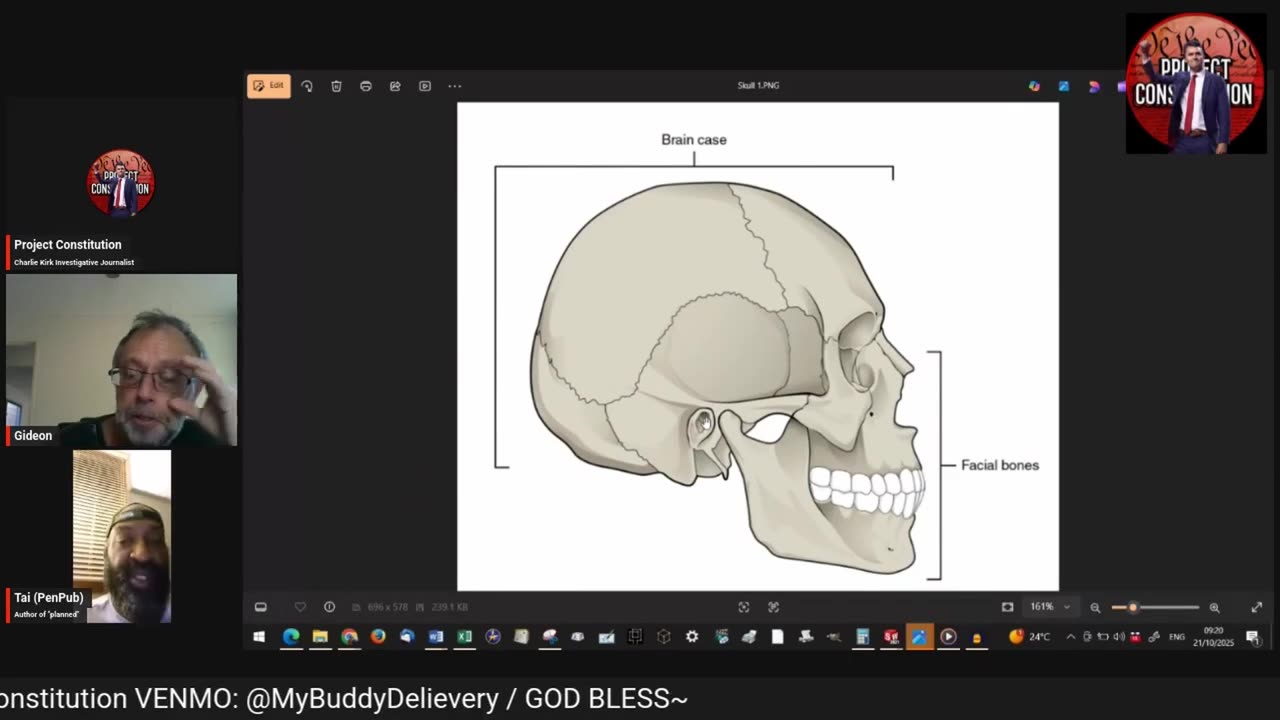Select Tai (PenPub) webcam video tile

pyautogui.click(x=122, y=537)
